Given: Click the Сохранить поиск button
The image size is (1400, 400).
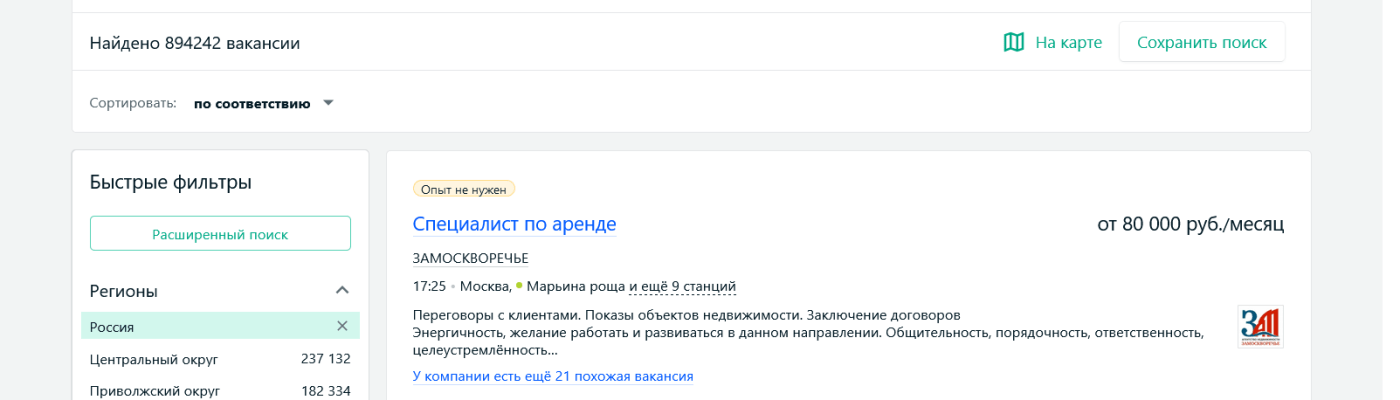Looking at the screenshot, I should [x=1201, y=42].
